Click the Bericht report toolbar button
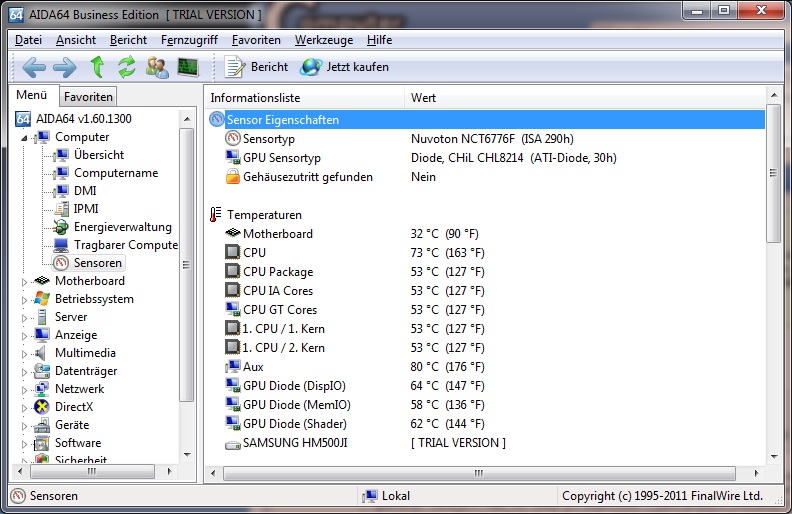792x514 pixels. coord(256,67)
